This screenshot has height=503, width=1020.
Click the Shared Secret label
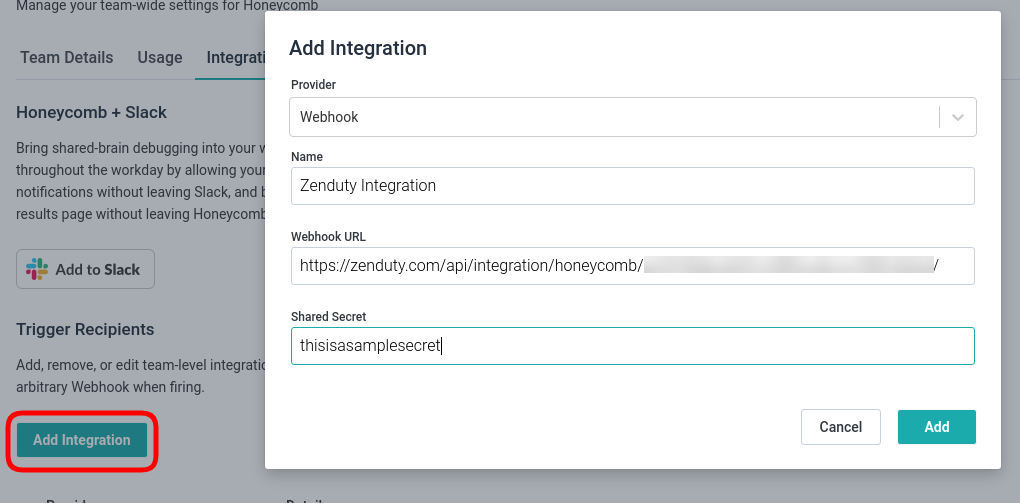[x=329, y=317]
